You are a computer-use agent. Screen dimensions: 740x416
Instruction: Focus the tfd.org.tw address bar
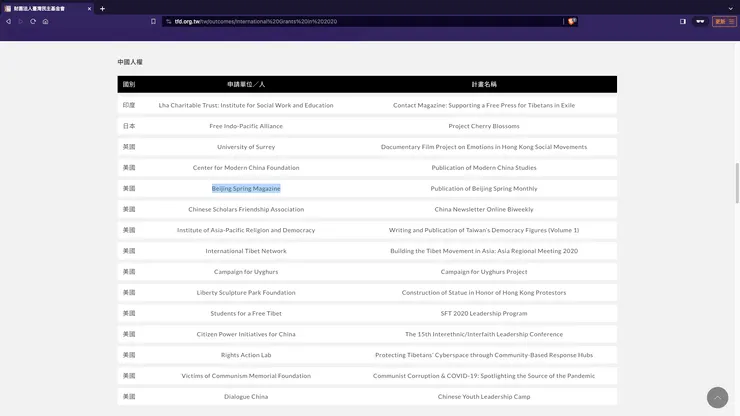(x=363, y=21)
